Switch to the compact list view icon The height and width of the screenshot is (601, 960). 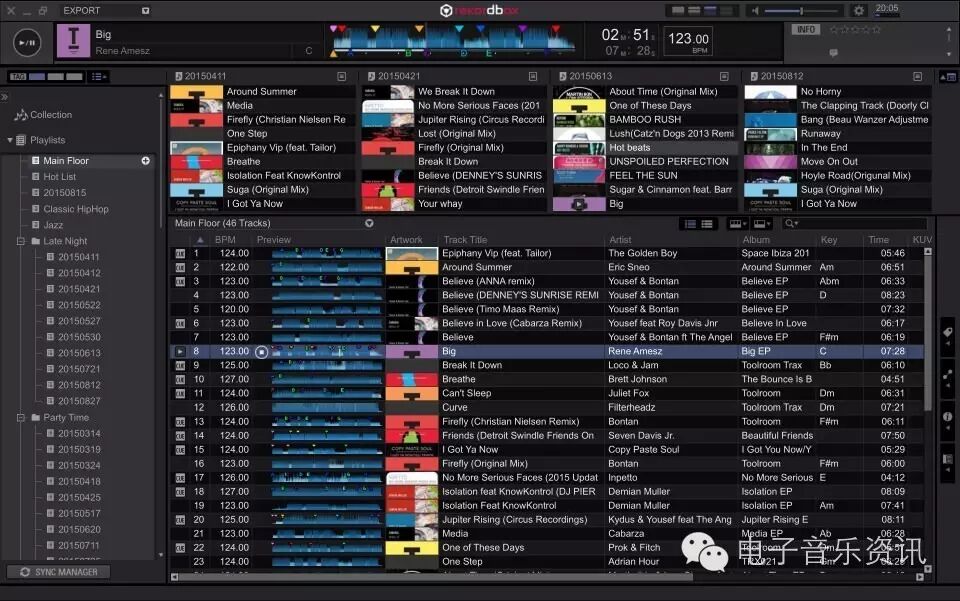[690, 224]
